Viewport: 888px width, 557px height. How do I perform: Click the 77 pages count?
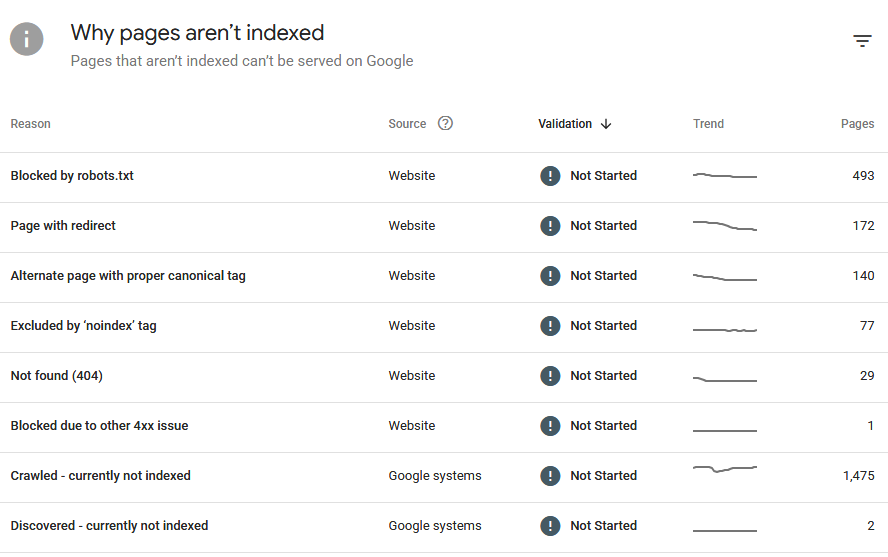867,326
